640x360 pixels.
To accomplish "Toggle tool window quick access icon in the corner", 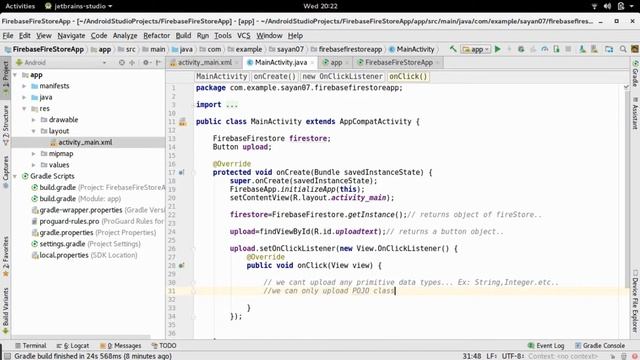I will pyautogui.click(x=7, y=356).
